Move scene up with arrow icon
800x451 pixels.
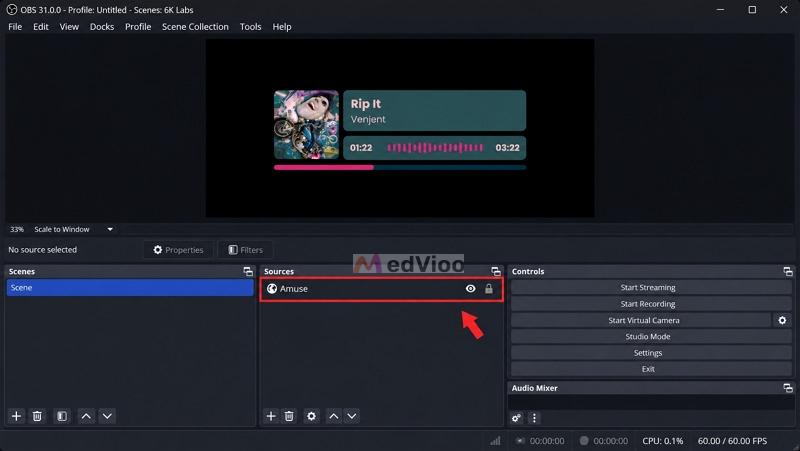pos(86,416)
